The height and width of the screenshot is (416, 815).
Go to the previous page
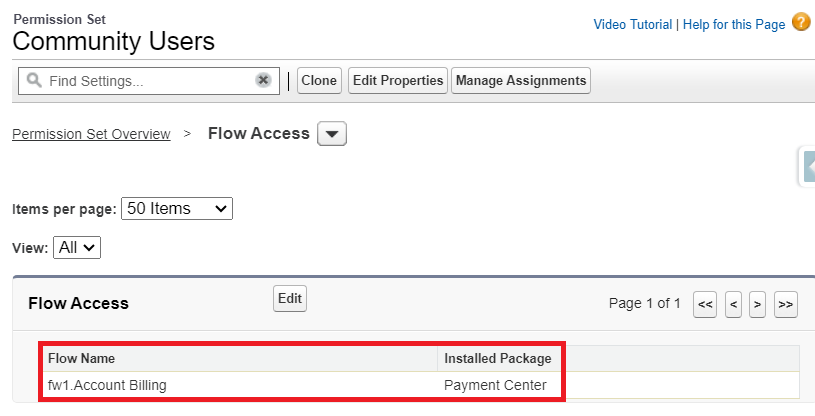pos(733,305)
